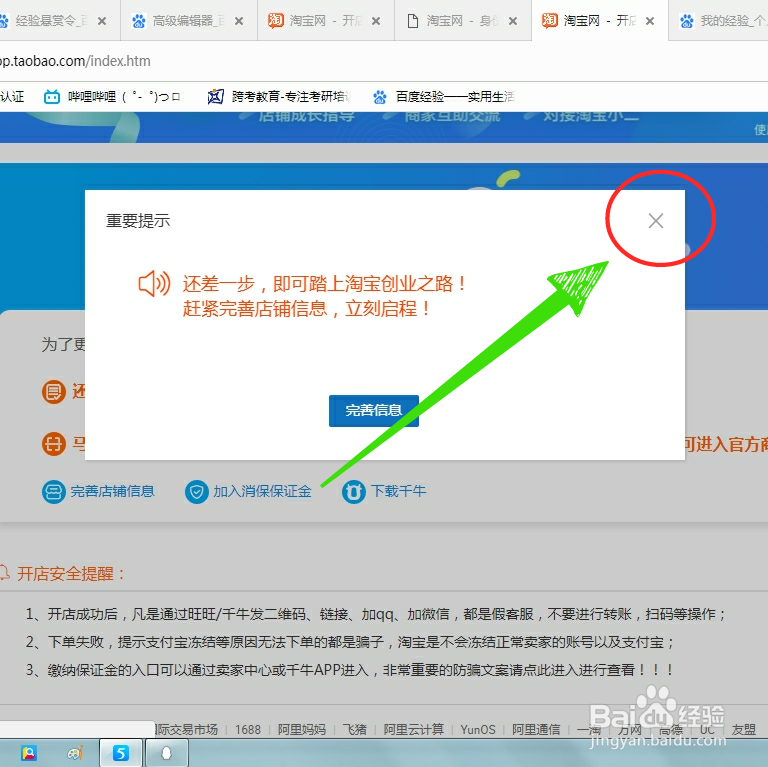This screenshot has width=768, height=767.
Task: Click the second safety warning about 下单失败
Action: coord(350,642)
